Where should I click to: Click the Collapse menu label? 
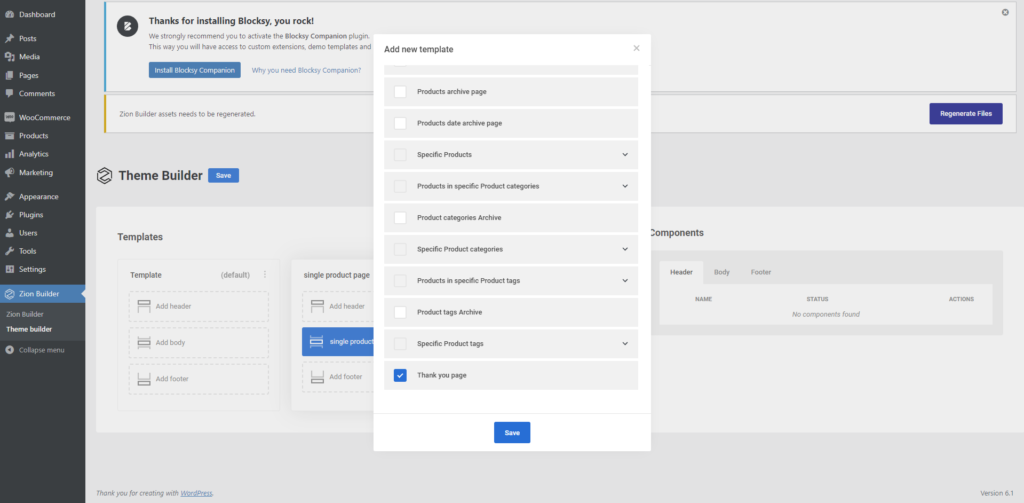(x=42, y=350)
